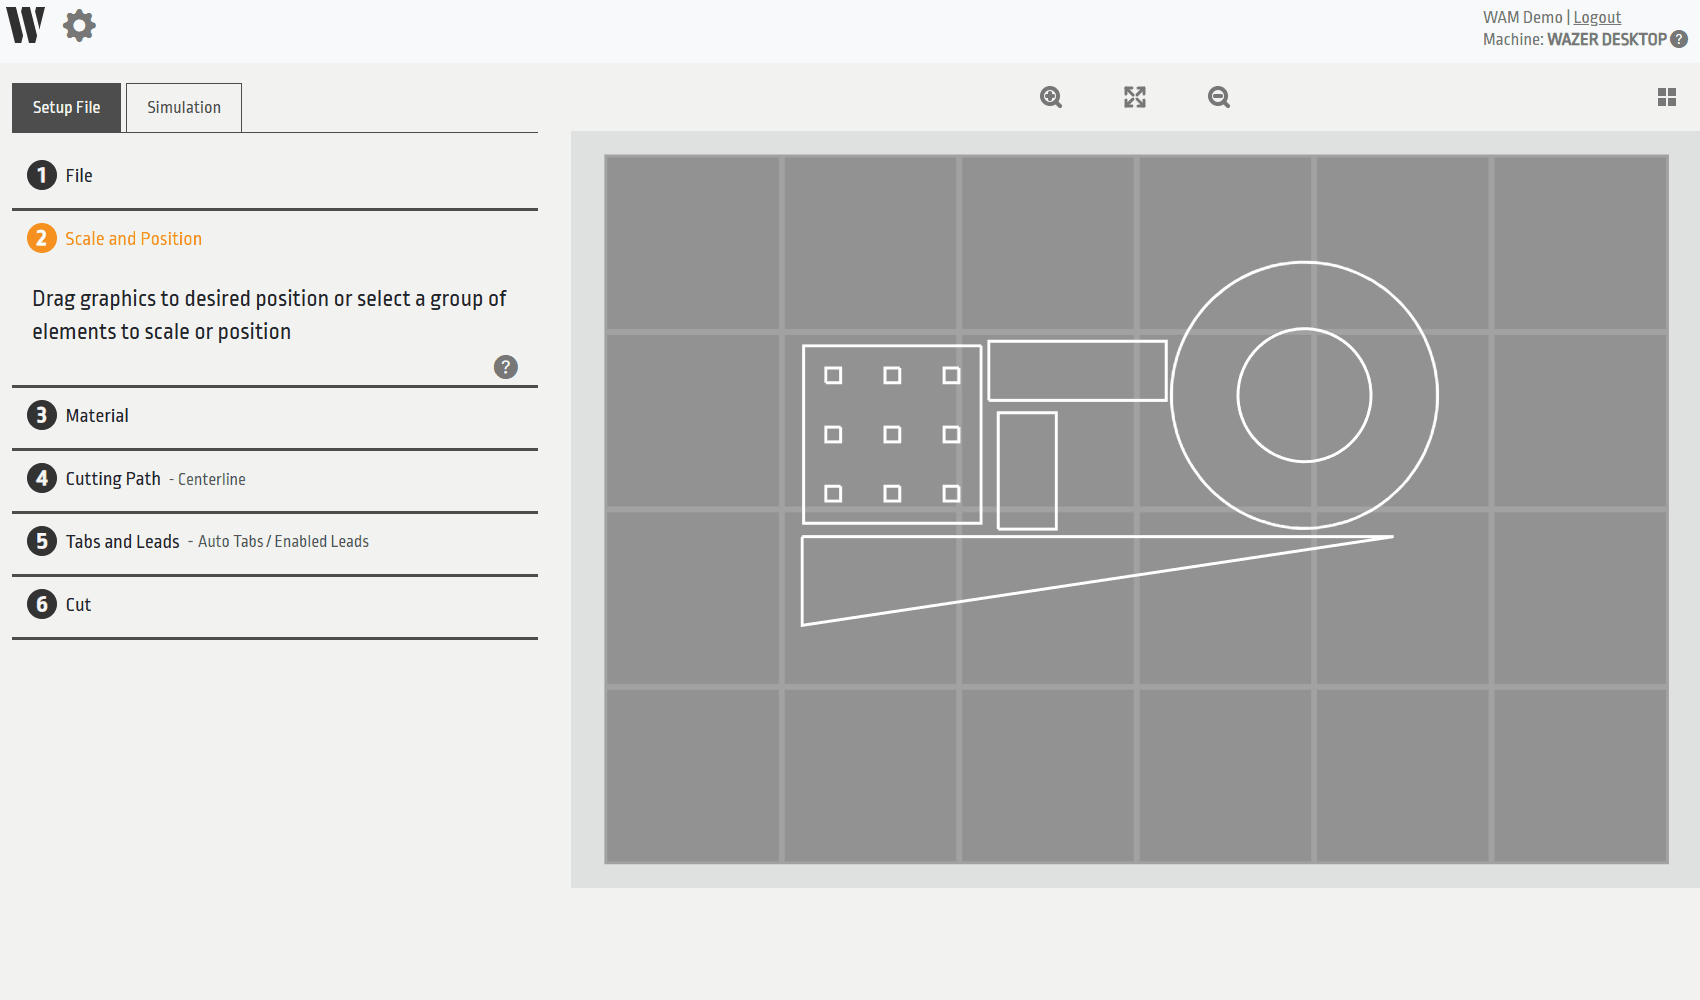
Task: Click the wide horizontal rectangle shape
Action: click(1077, 342)
